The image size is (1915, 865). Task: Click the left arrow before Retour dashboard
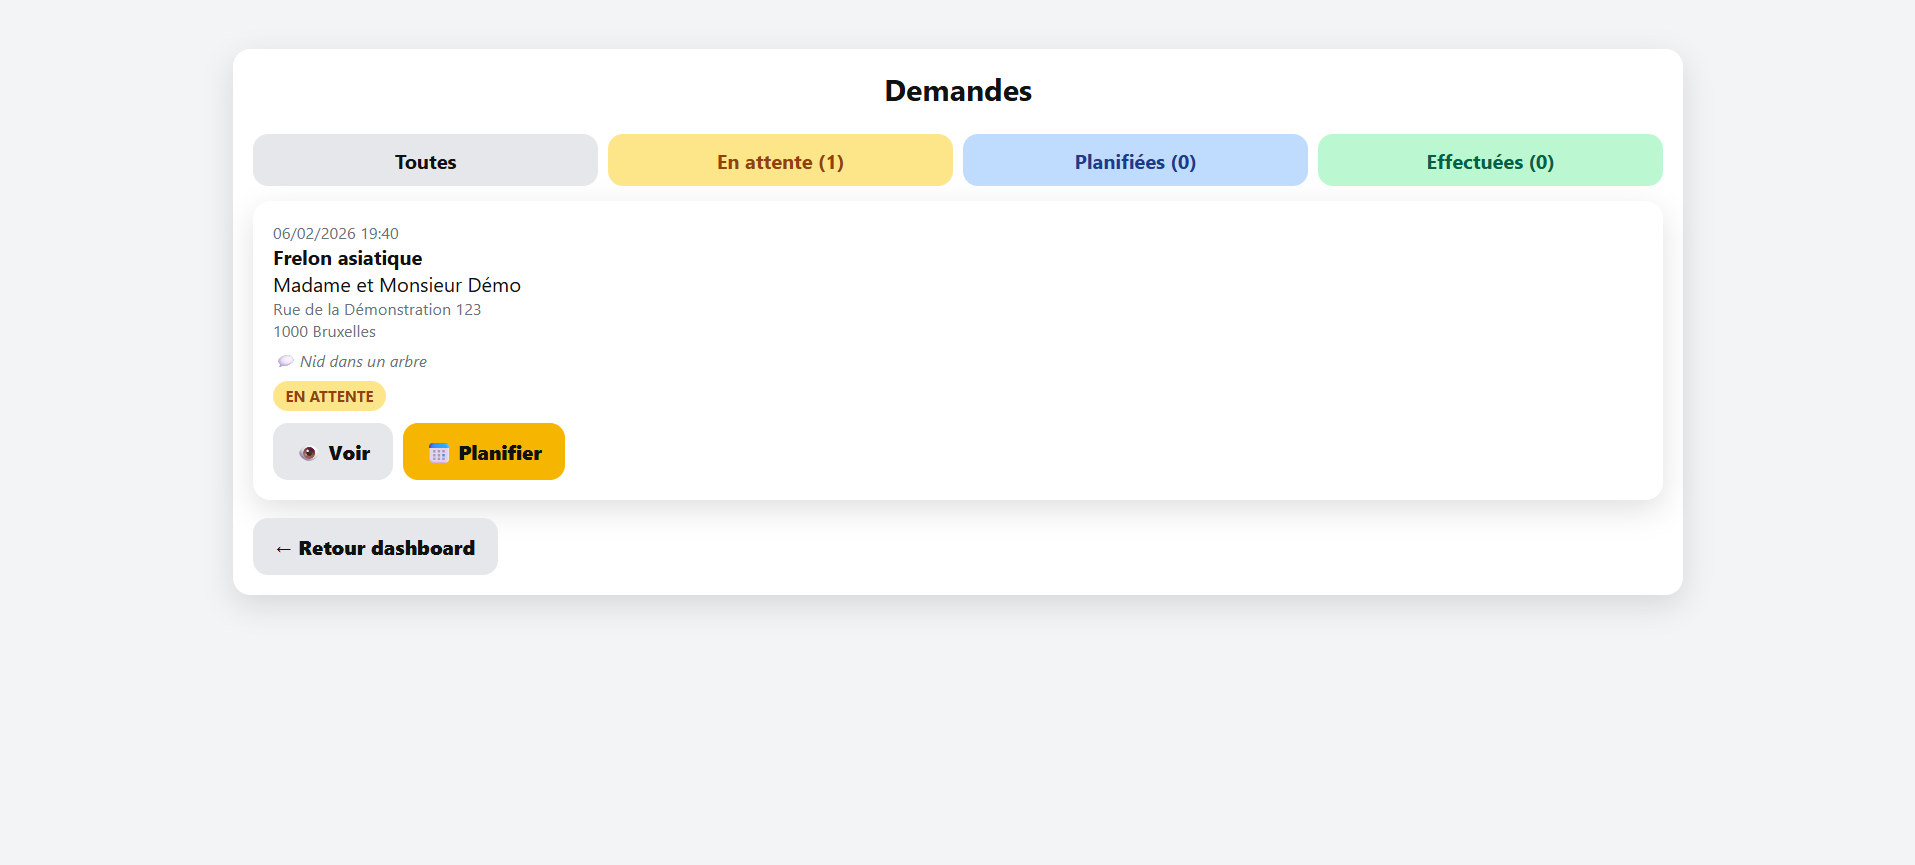point(283,549)
